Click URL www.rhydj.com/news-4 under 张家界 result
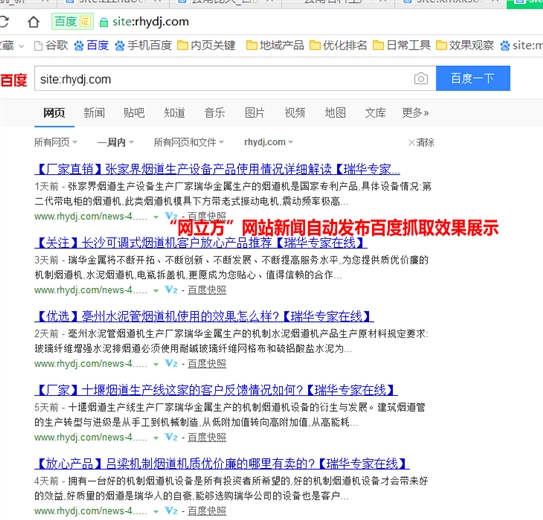Viewport: 543px width, 520px height. pyautogui.click(x=91, y=216)
